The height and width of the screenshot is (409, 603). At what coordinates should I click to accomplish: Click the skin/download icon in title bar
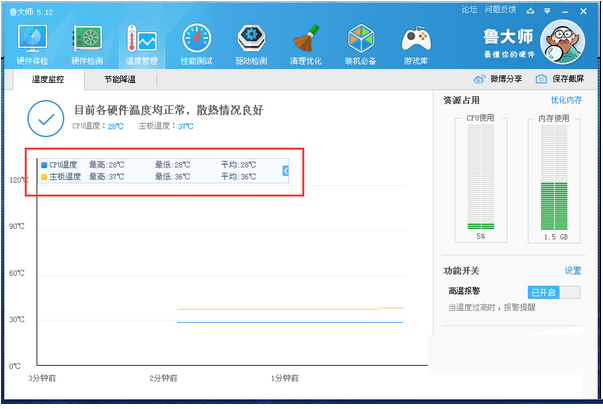click(x=530, y=11)
